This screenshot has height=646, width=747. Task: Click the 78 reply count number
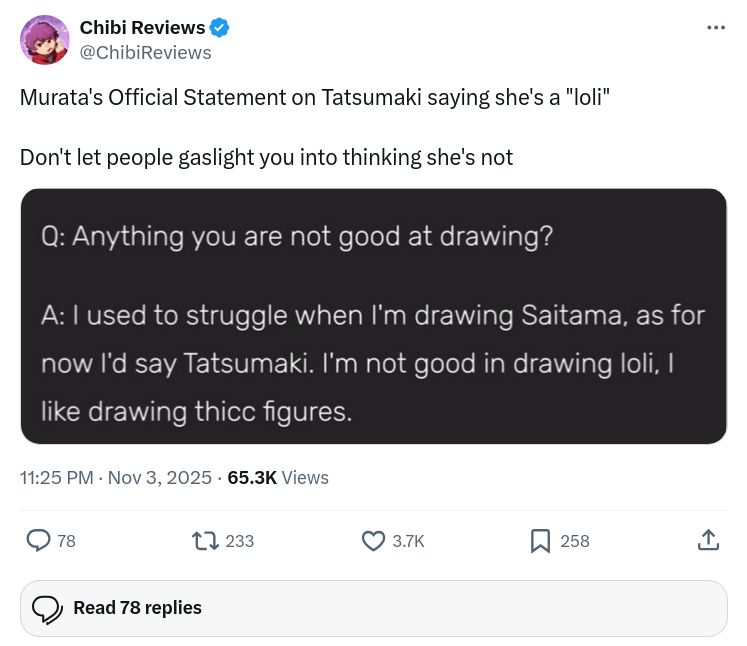click(x=67, y=541)
